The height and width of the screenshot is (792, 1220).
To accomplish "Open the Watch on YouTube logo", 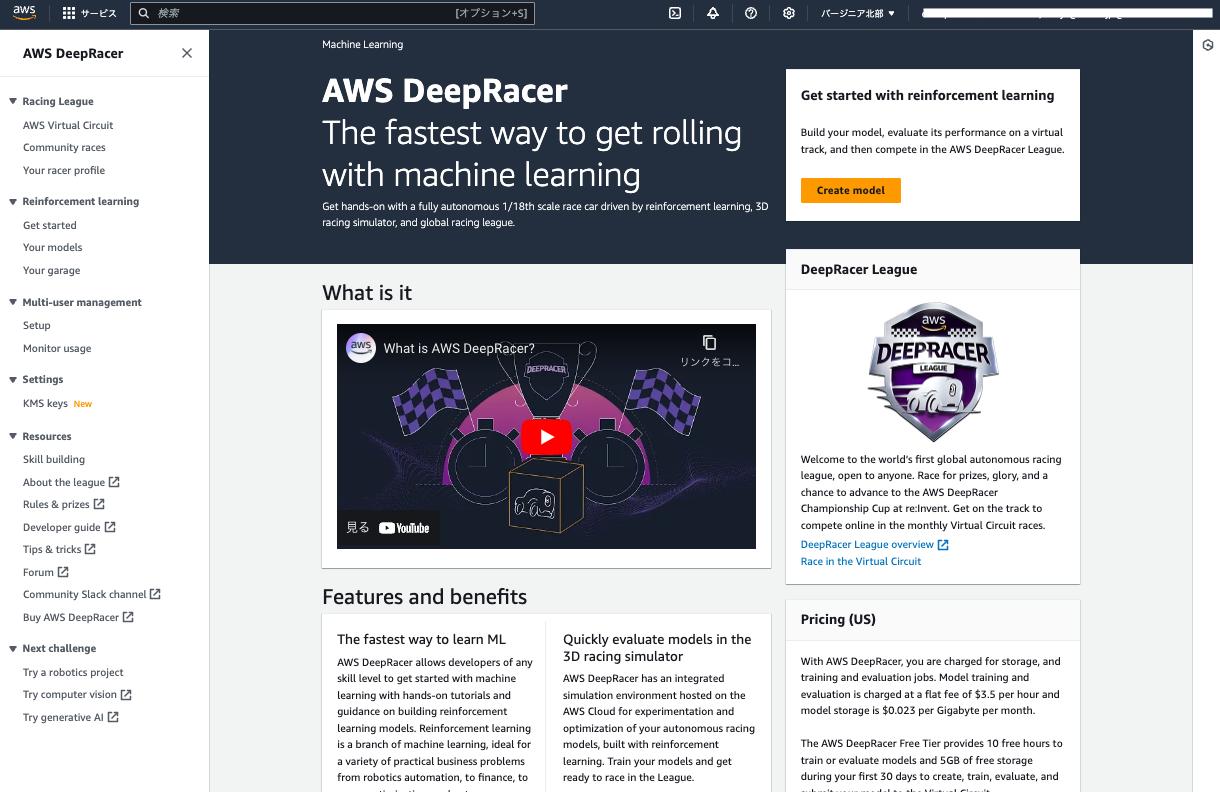I will point(404,528).
